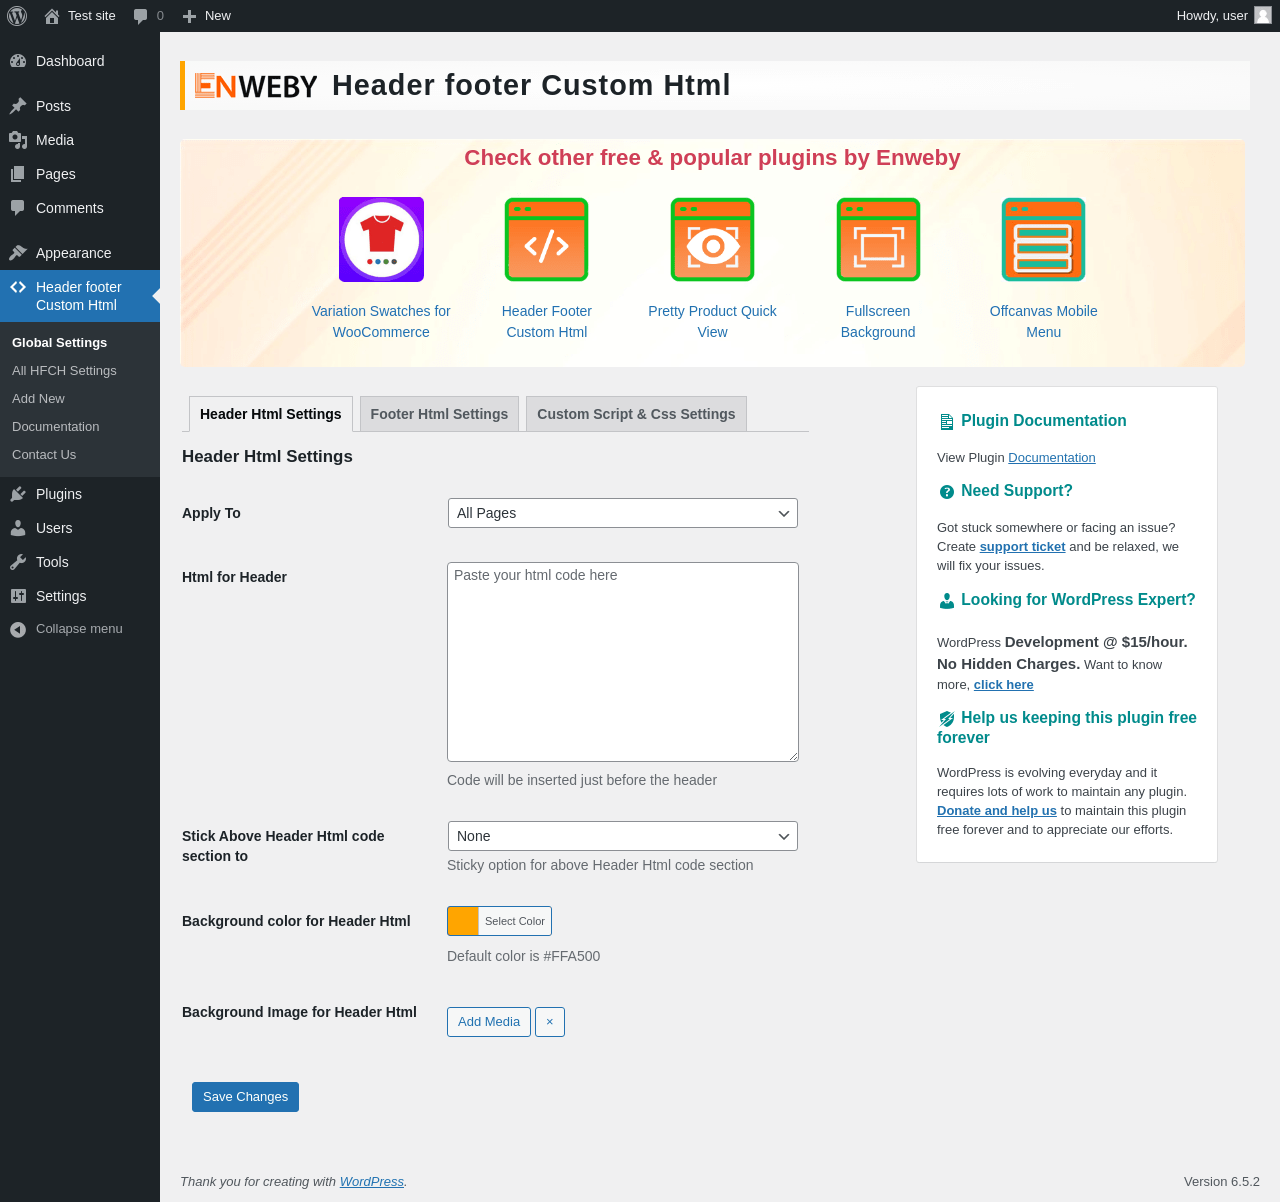Open the Offcanvas Mobile Menu plugin icon
This screenshot has width=1280, height=1202.
point(1044,239)
